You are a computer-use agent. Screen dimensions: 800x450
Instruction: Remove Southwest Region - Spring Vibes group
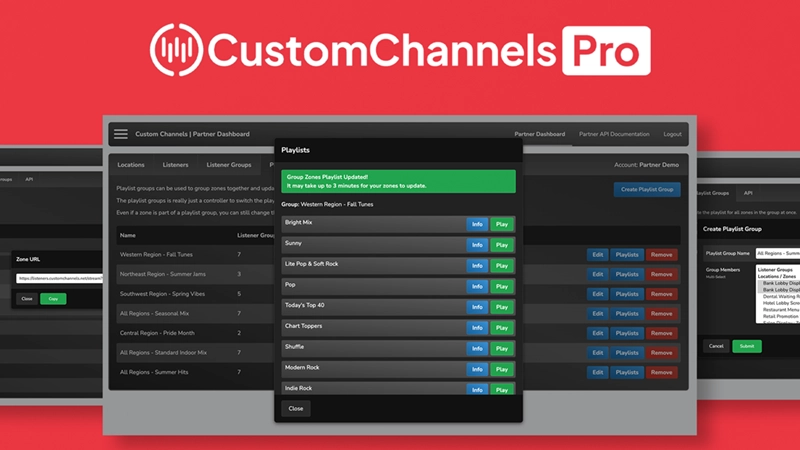click(662, 294)
